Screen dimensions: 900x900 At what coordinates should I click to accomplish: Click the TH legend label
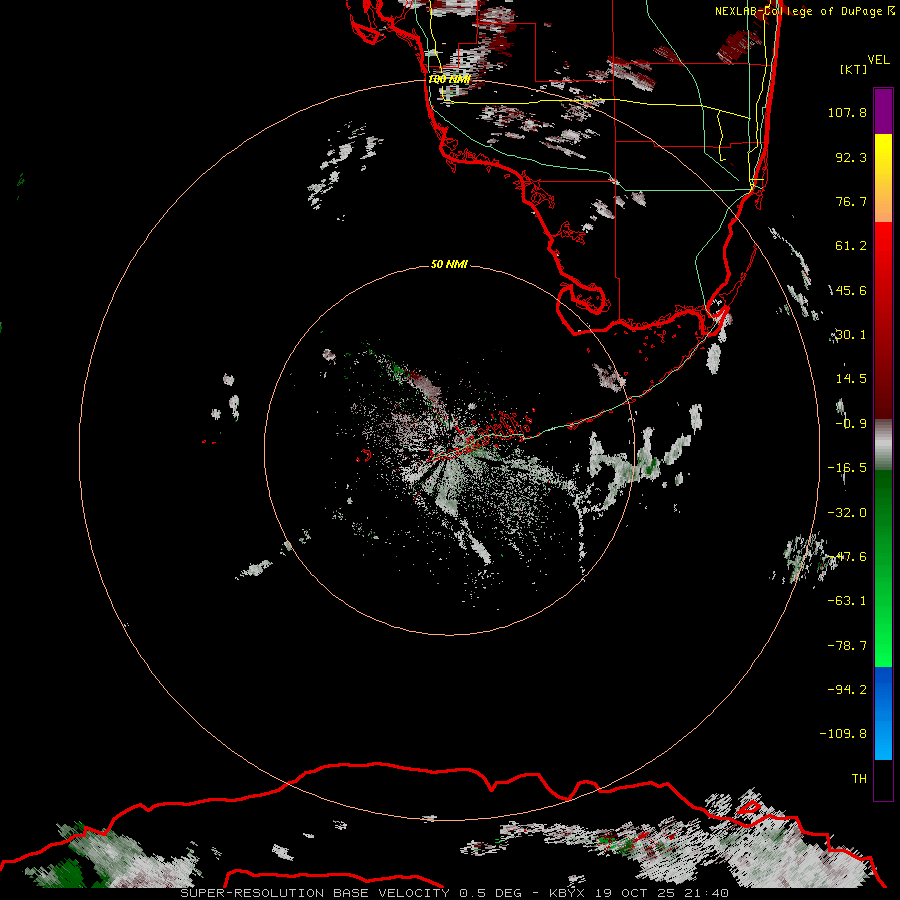pos(859,779)
